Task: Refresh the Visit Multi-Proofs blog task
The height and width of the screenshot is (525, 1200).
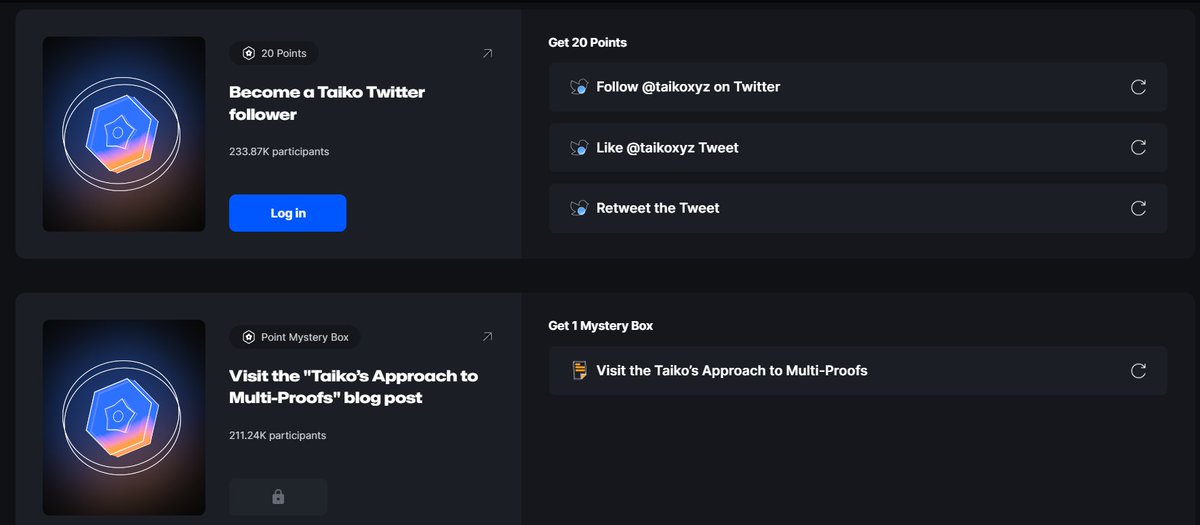Action: pyautogui.click(x=1138, y=371)
